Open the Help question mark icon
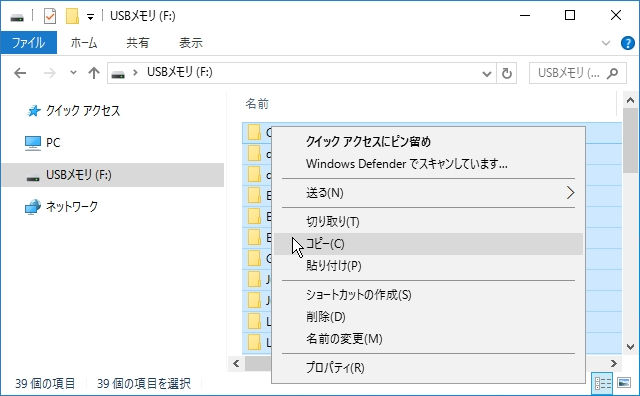Viewport: 640px width, 396px height. point(627,43)
